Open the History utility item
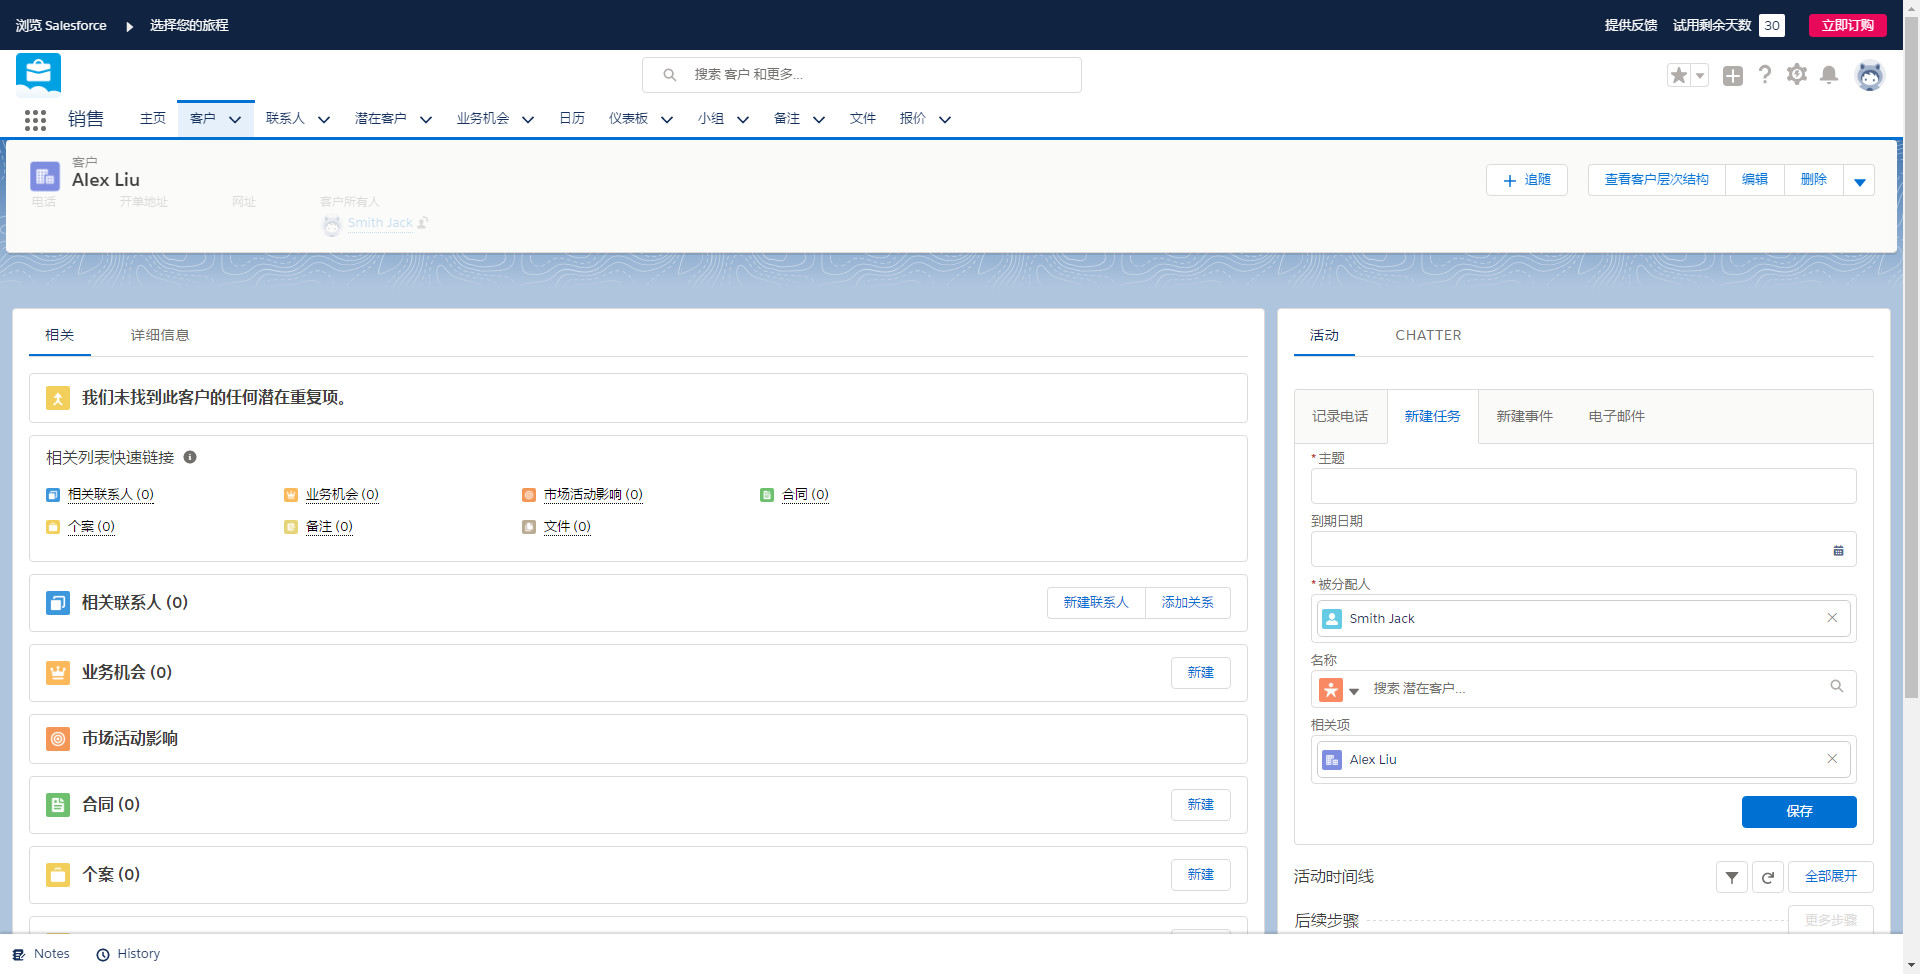The height and width of the screenshot is (974, 1920). [128, 954]
